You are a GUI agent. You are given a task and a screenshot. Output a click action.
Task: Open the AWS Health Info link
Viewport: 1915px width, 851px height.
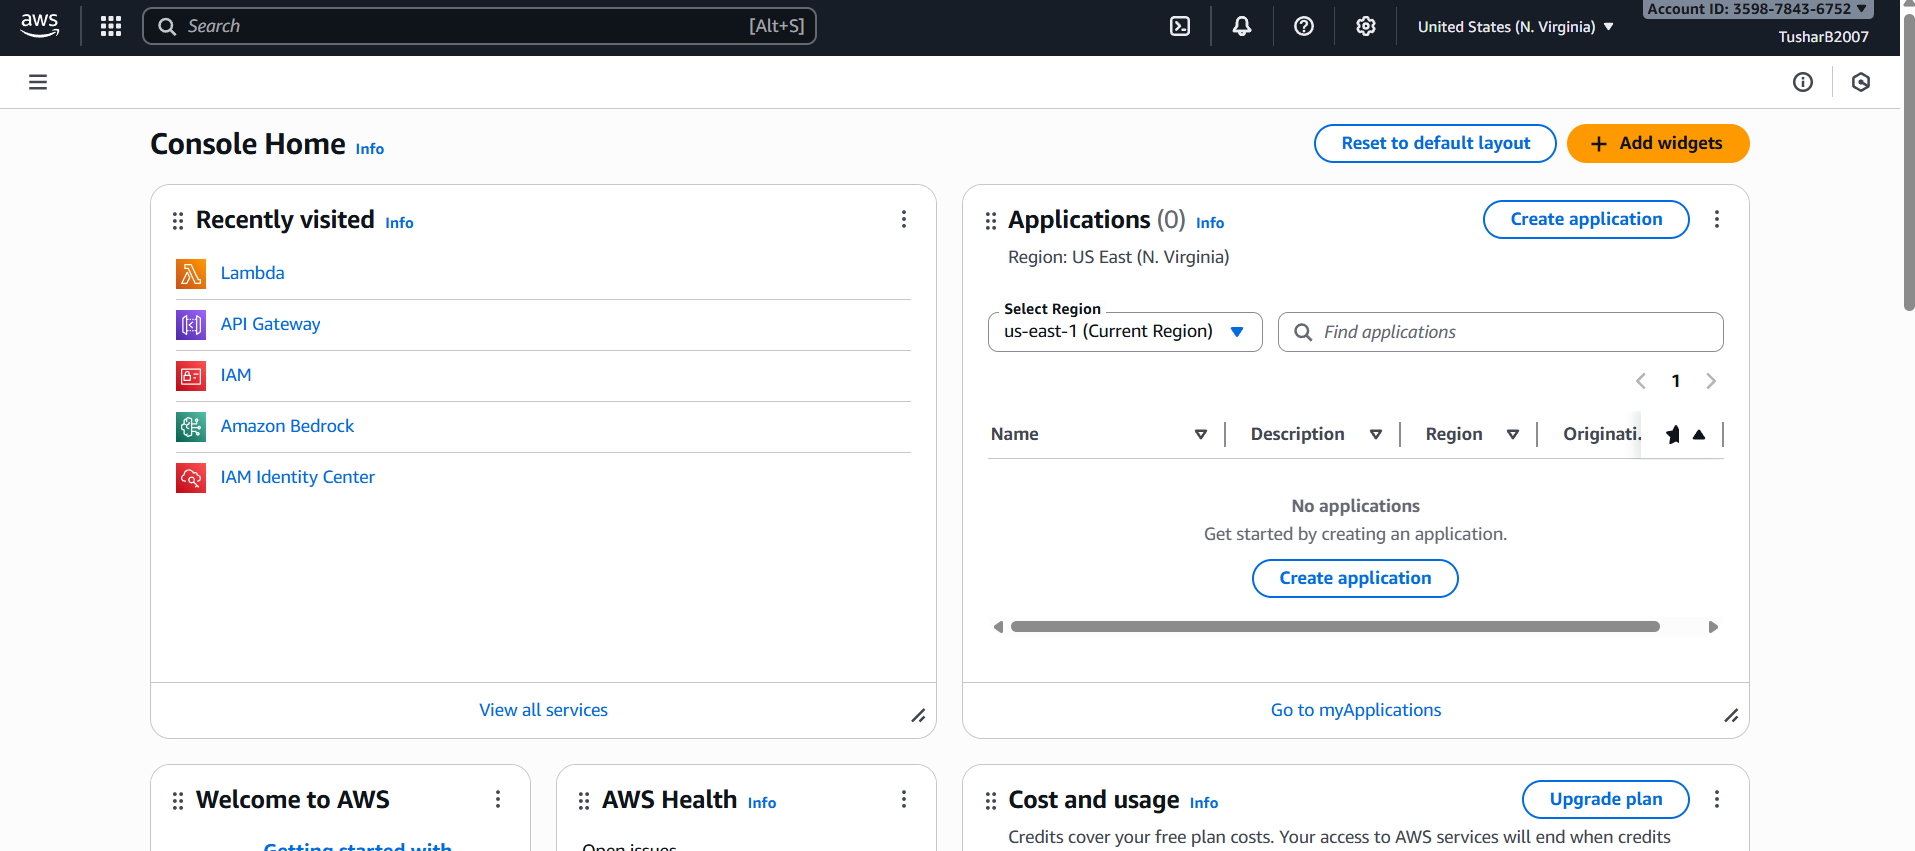tap(762, 803)
